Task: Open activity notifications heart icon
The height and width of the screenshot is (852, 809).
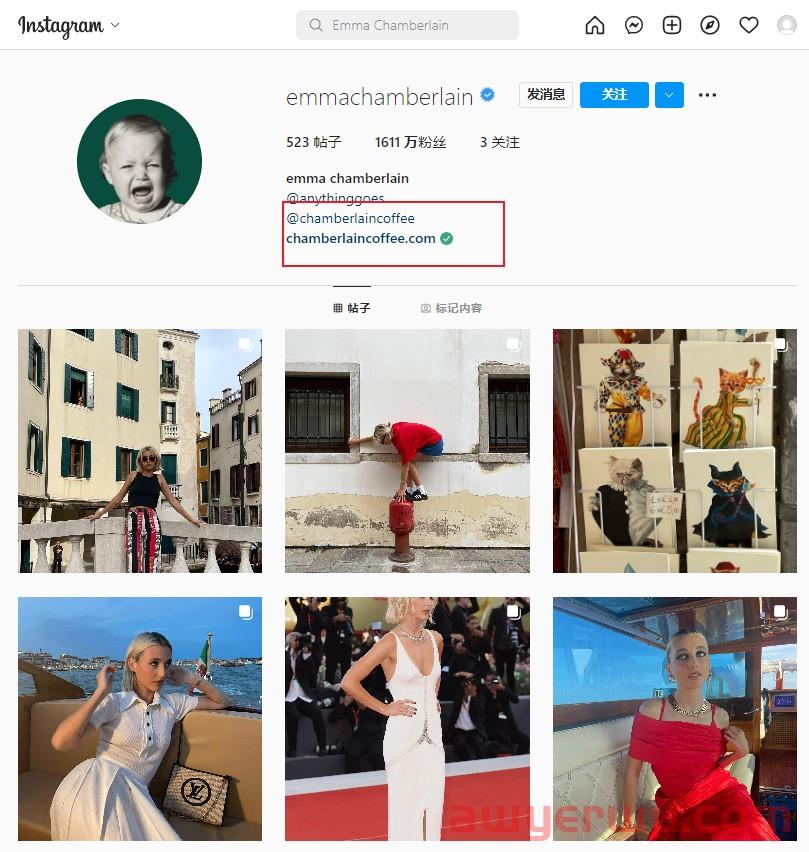Action: 749,25
